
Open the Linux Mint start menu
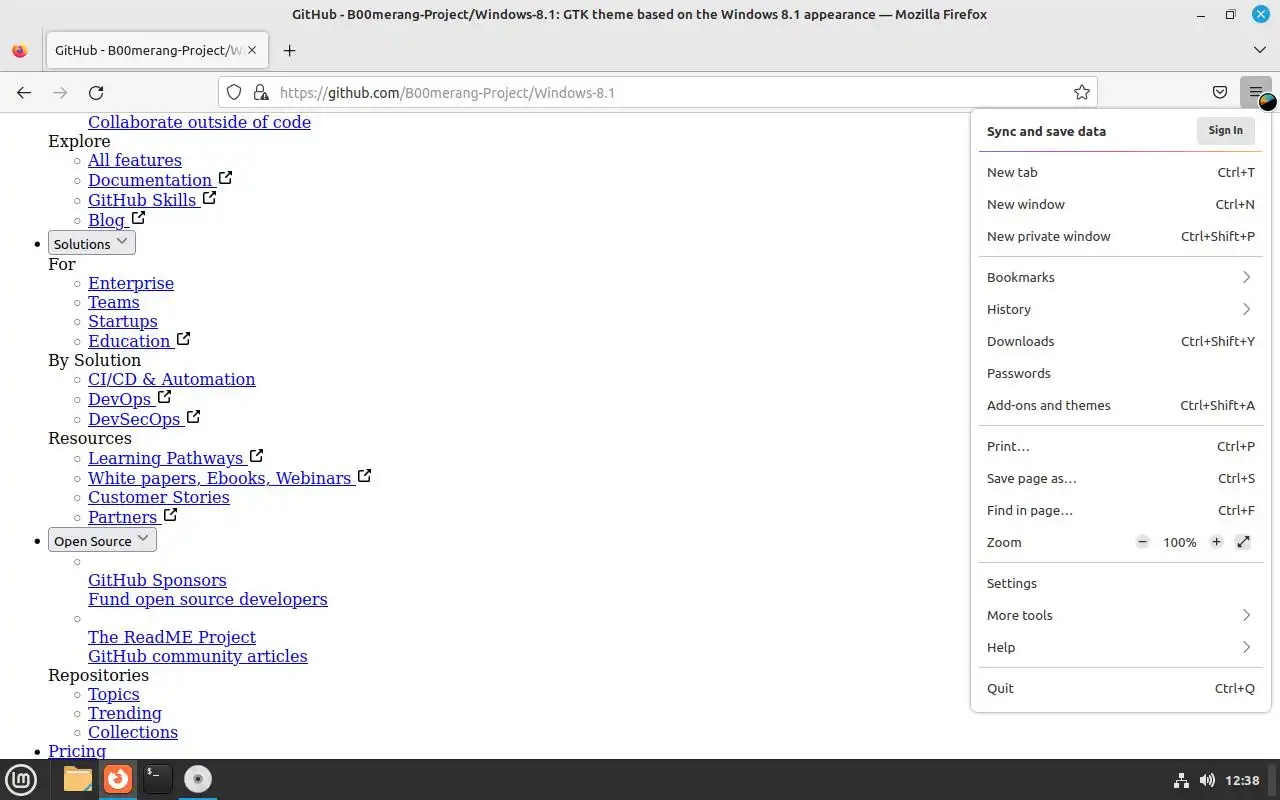(x=21, y=779)
